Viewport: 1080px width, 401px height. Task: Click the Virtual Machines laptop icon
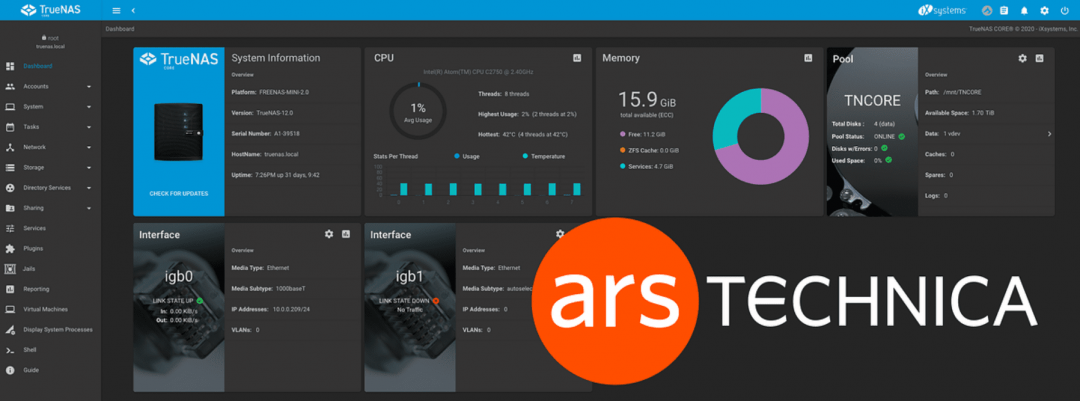[10, 309]
